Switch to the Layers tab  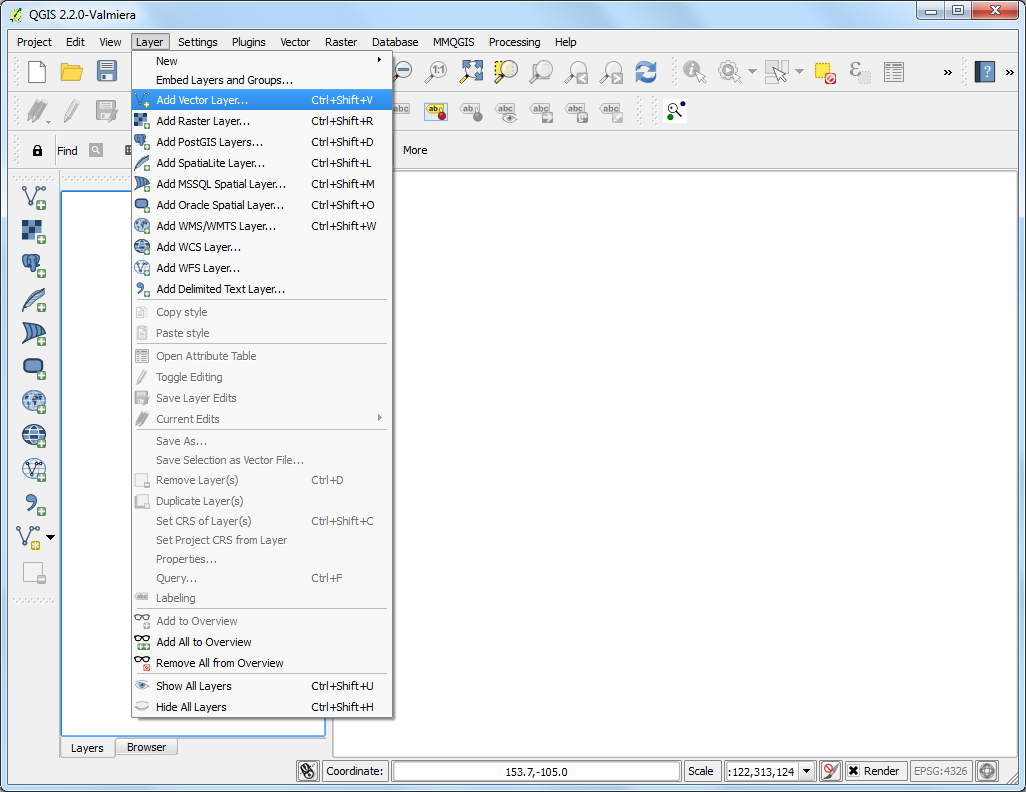point(87,747)
